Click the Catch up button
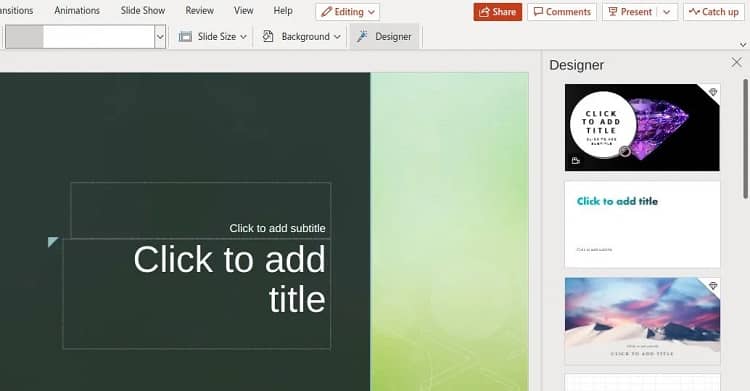This screenshot has height=391, width=750. 714,12
